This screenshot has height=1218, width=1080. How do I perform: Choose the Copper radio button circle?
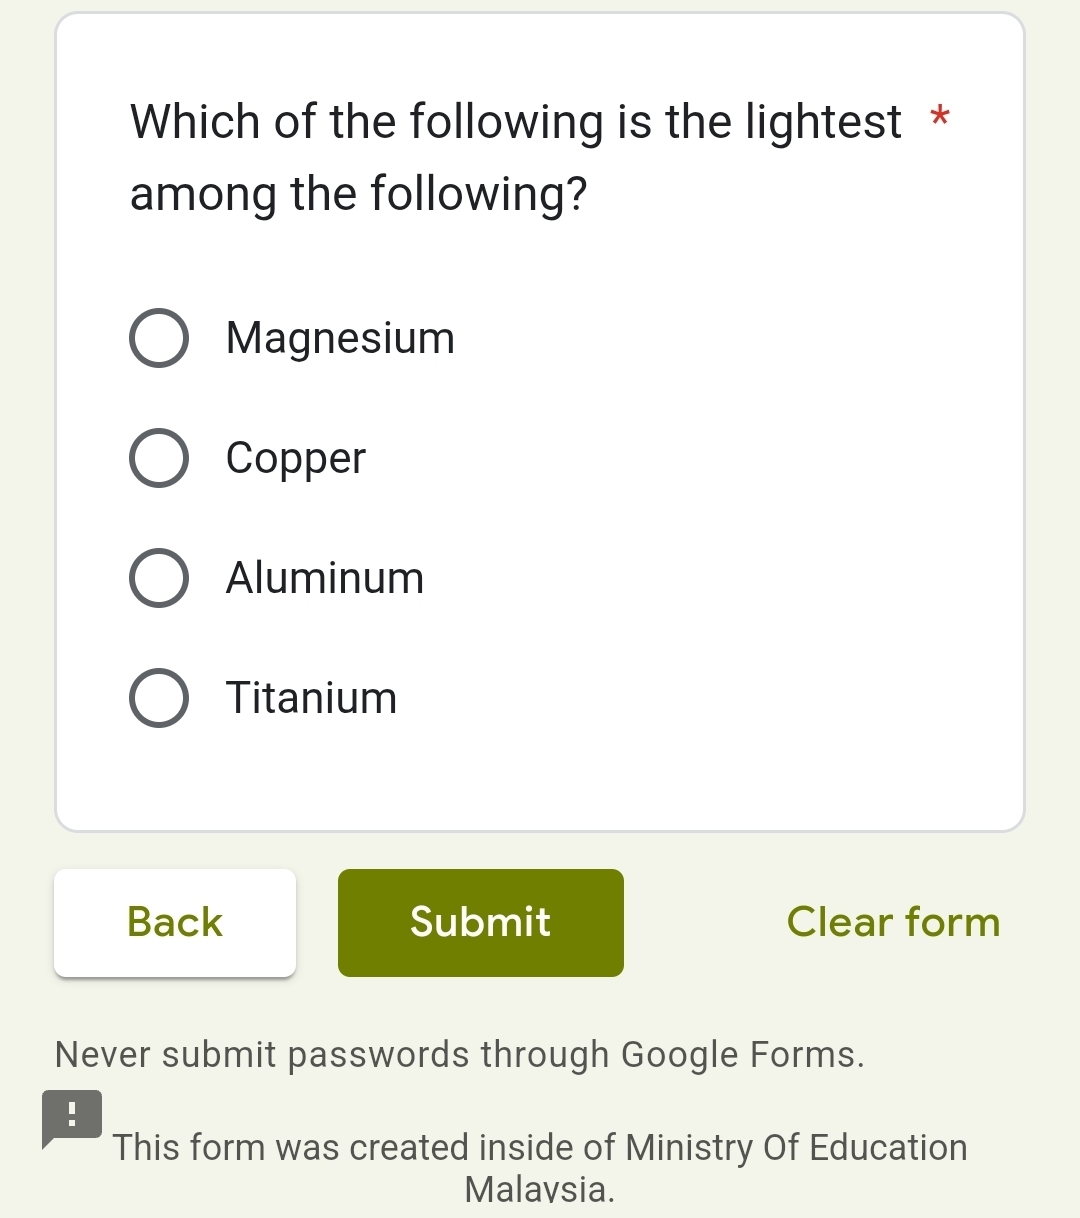pos(159,458)
